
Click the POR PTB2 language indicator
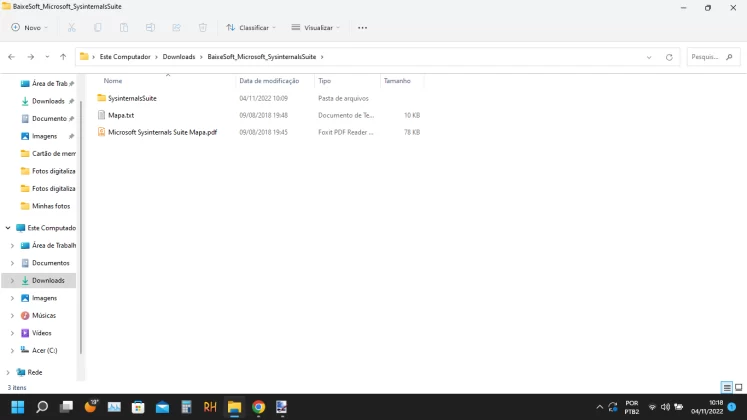coord(632,407)
